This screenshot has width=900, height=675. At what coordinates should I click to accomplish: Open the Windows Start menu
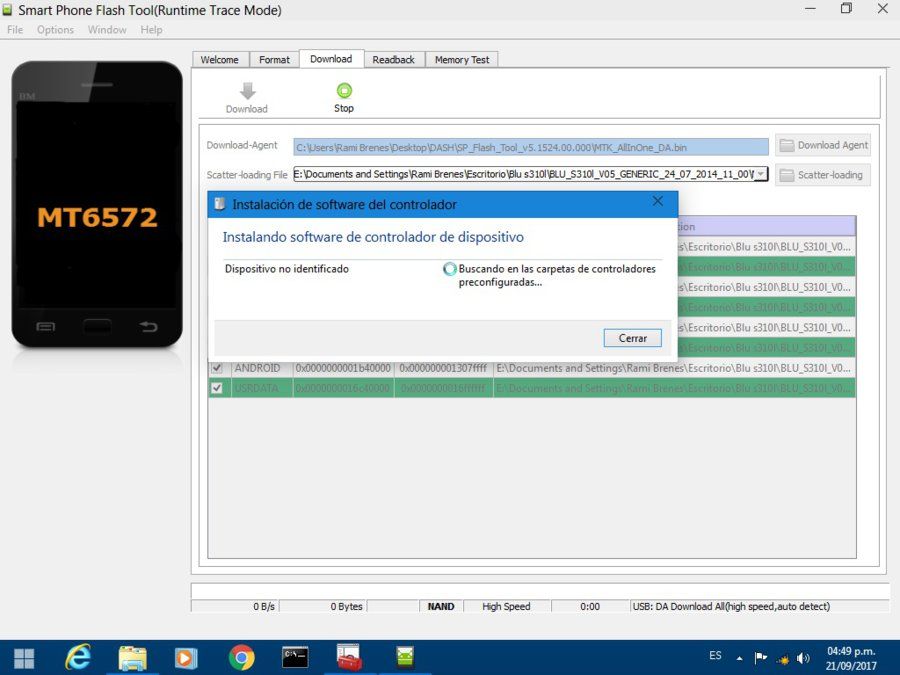pyautogui.click(x=24, y=658)
